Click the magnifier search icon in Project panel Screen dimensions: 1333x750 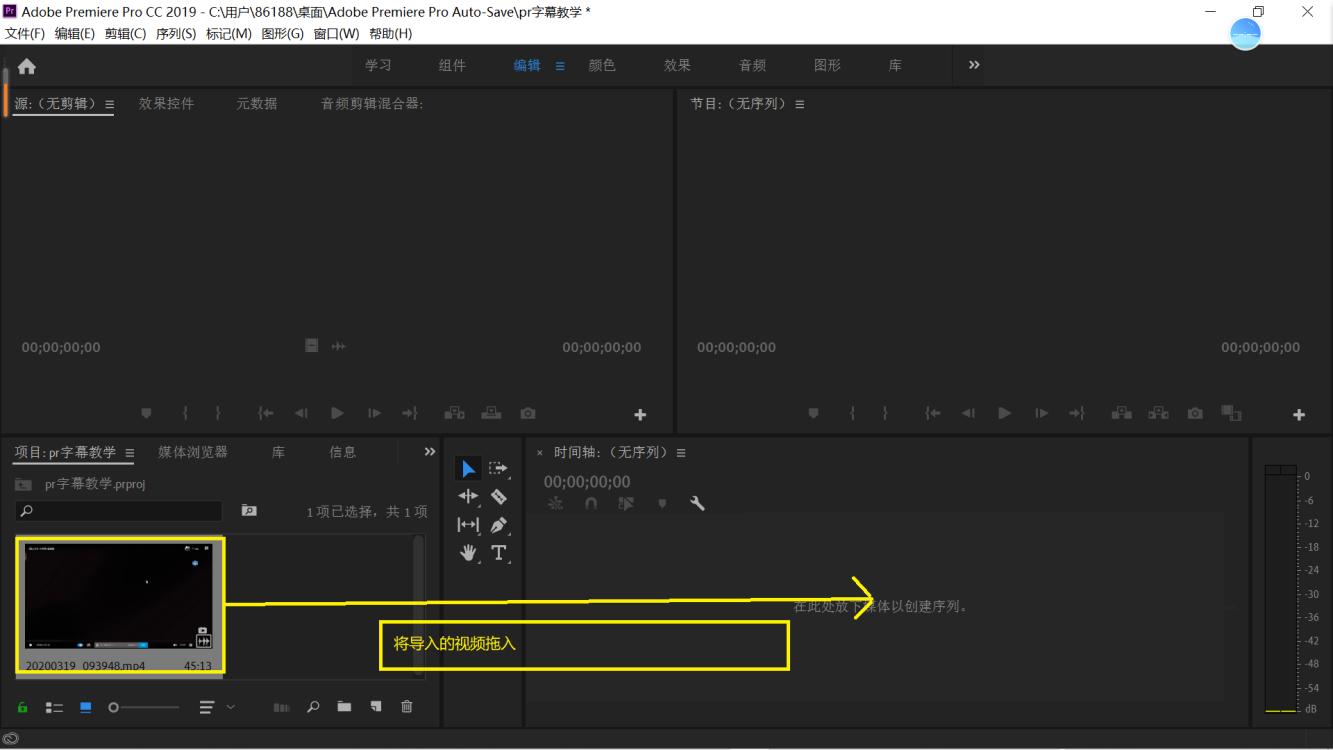coord(313,706)
